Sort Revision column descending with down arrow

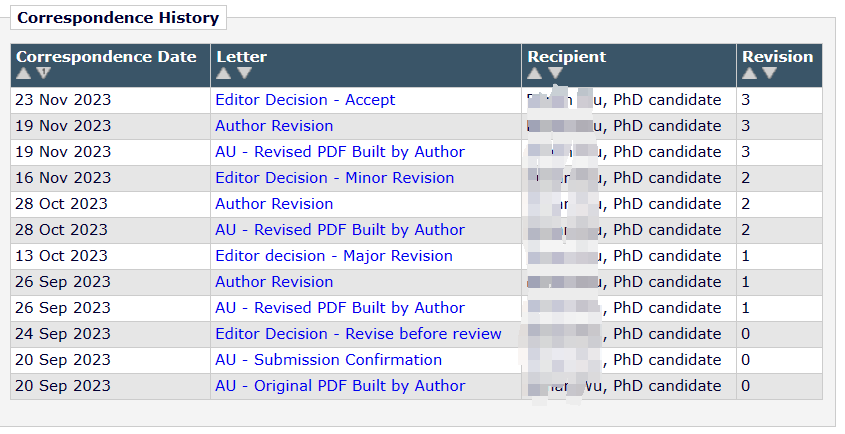point(769,74)
